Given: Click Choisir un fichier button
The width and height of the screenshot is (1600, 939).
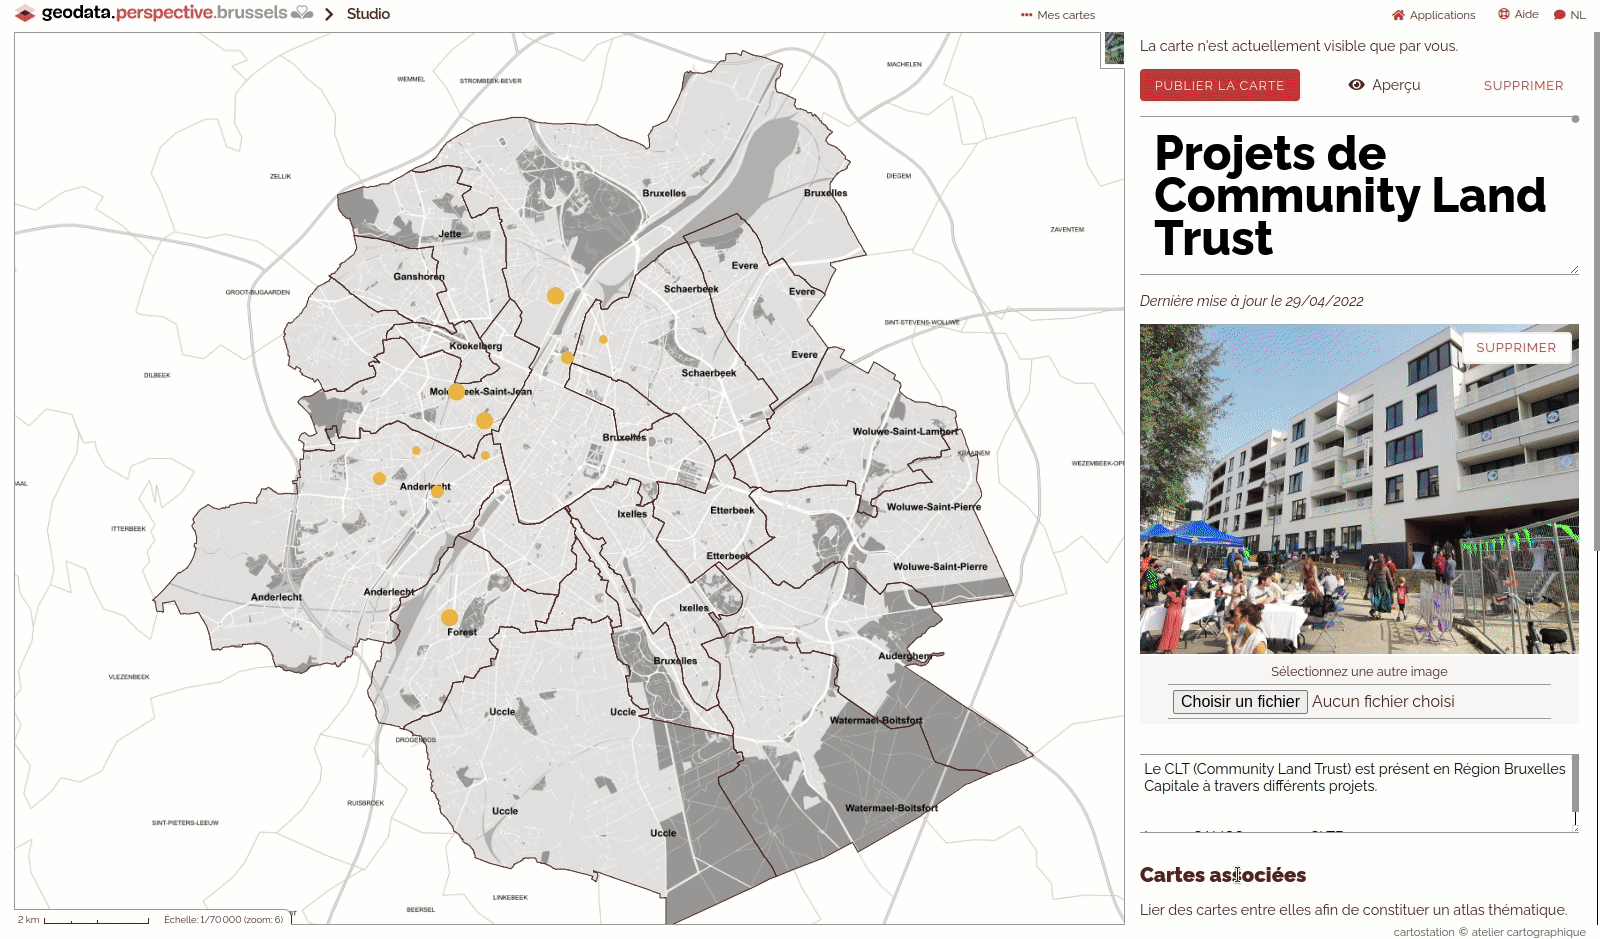Looking at the screenshot, I should click(x=1240, y=702).
